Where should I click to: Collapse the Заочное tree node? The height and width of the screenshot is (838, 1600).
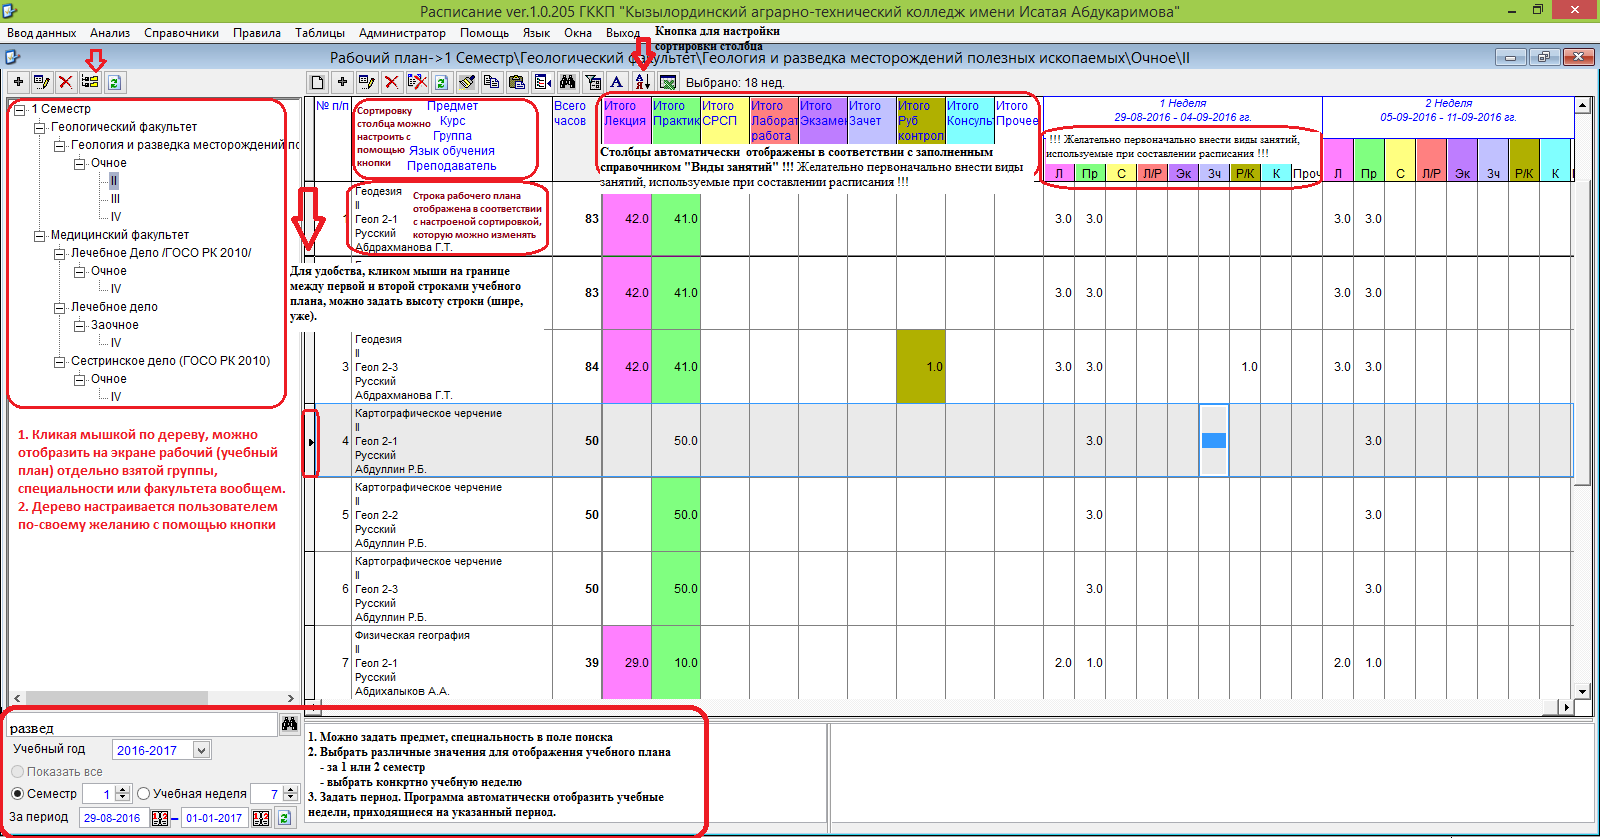point(80,325)
